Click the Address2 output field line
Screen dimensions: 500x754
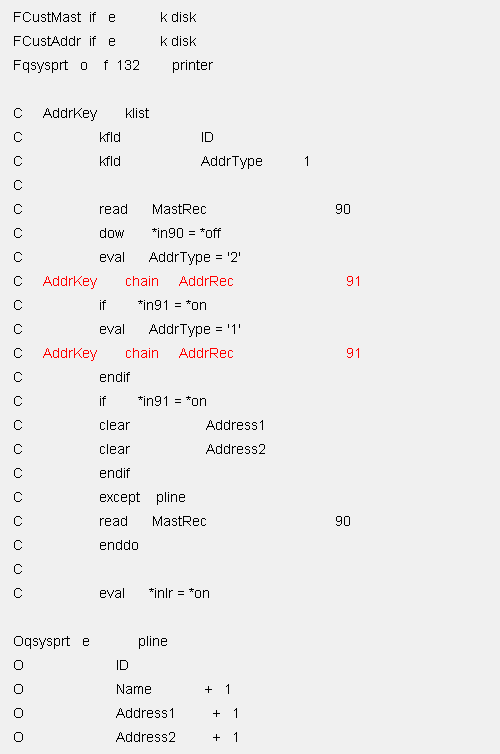(x=126, y=737)
